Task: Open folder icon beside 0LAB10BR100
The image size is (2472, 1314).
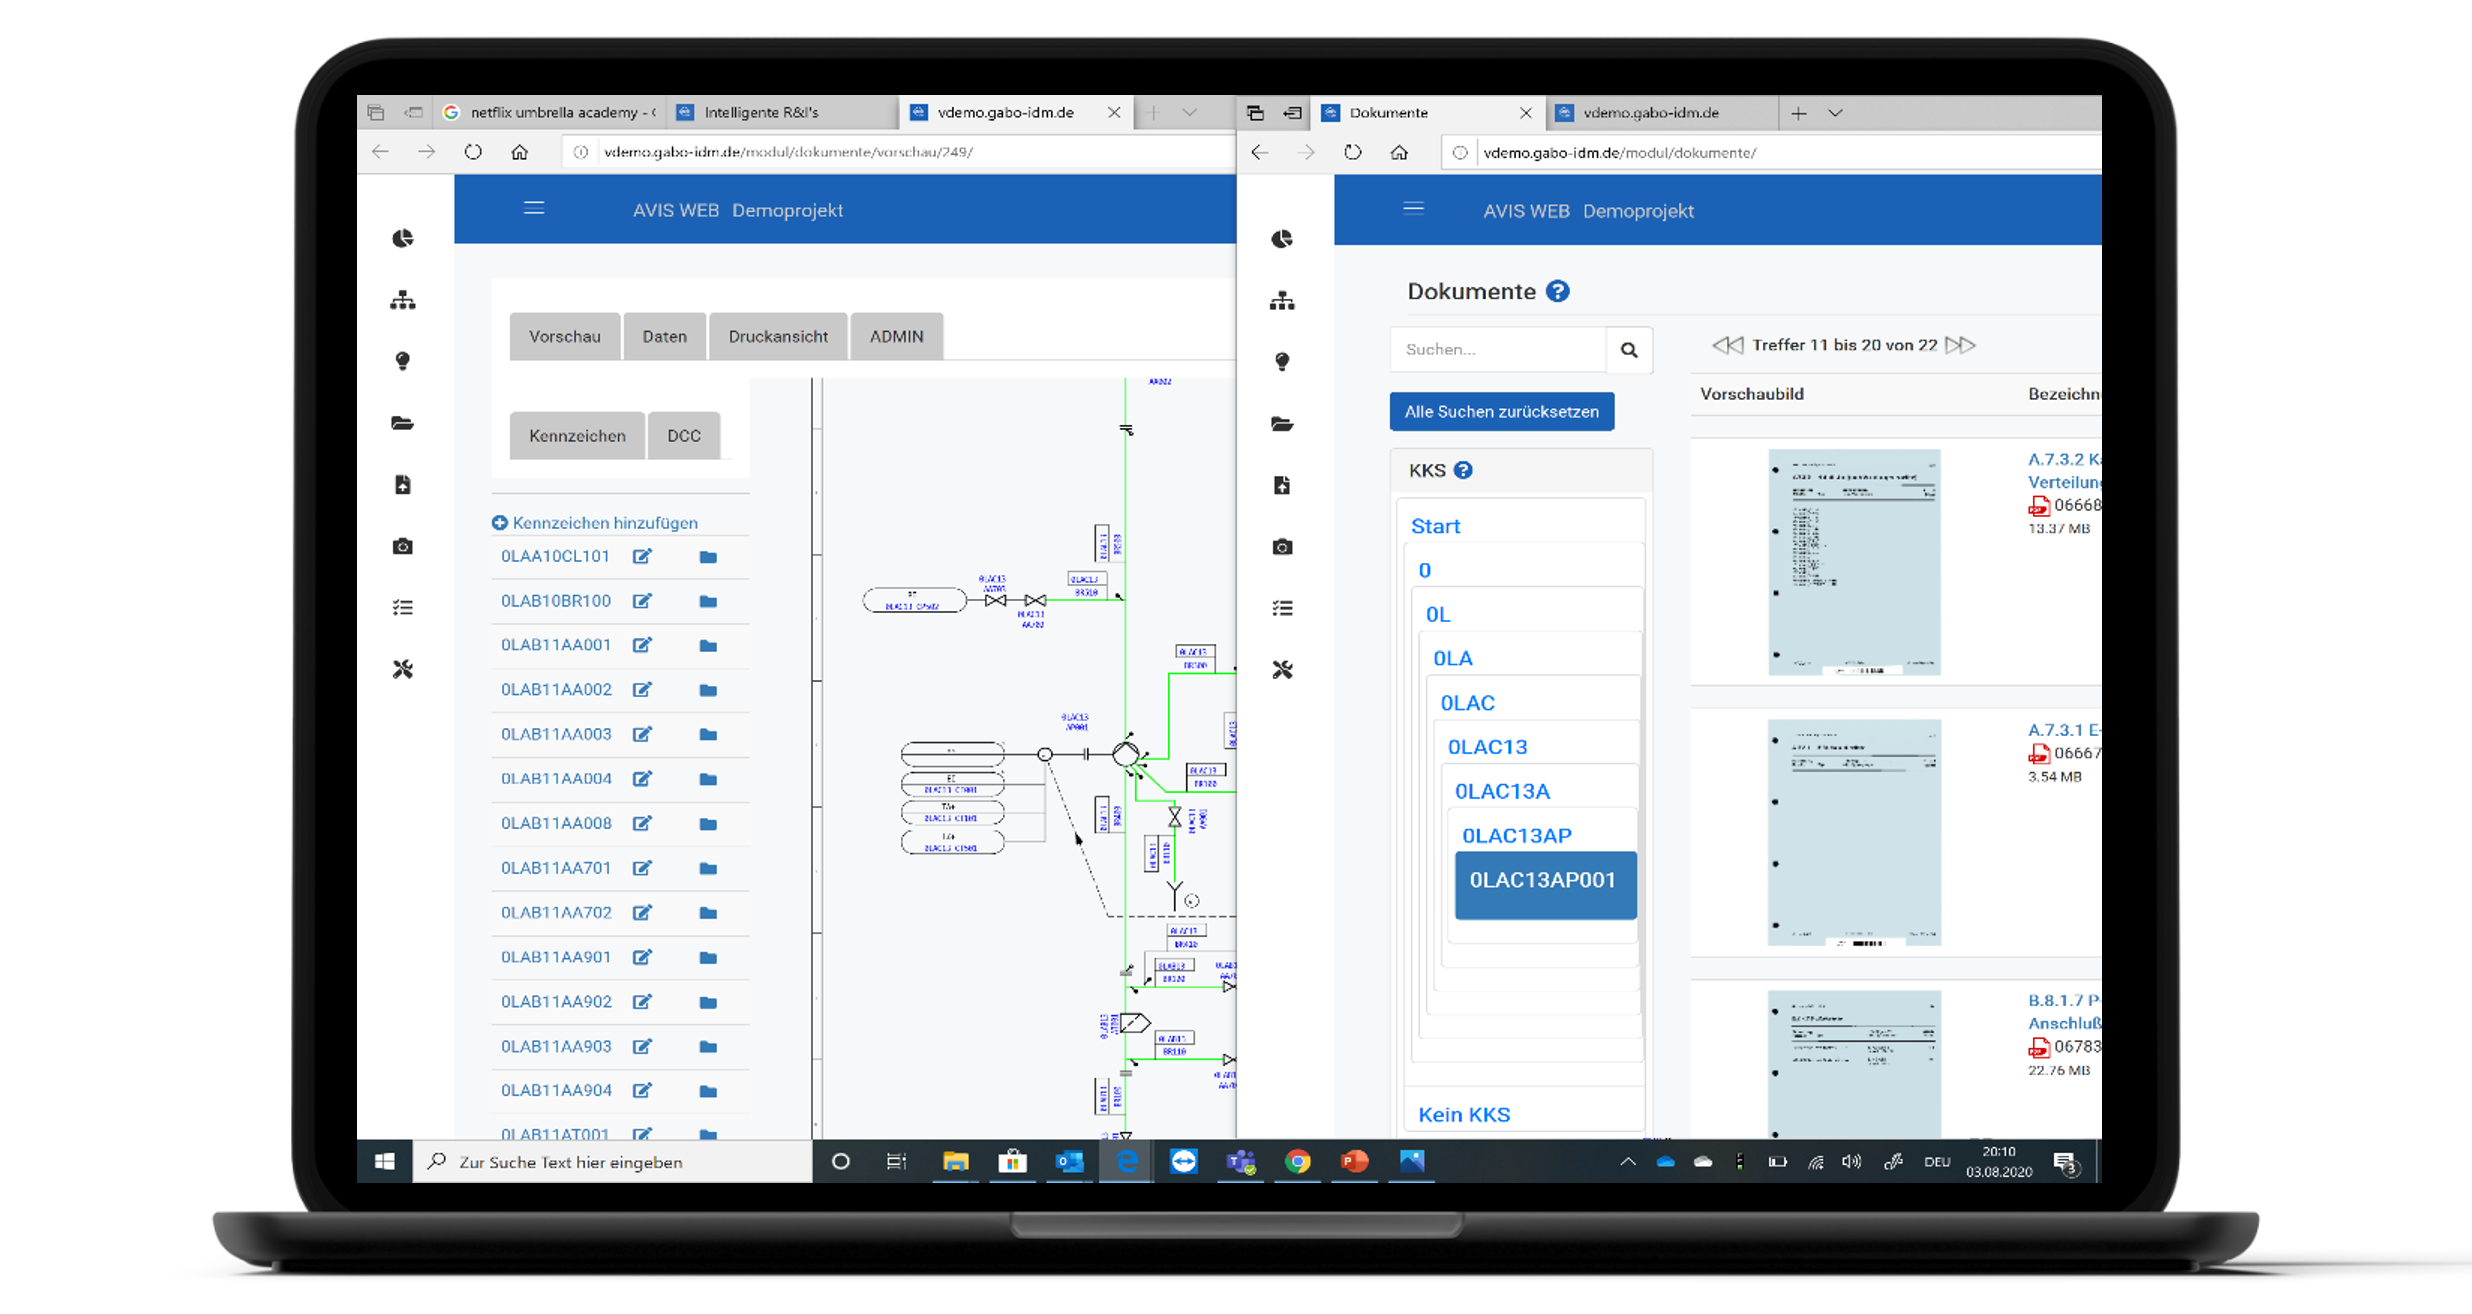Action: pos(708,601)
